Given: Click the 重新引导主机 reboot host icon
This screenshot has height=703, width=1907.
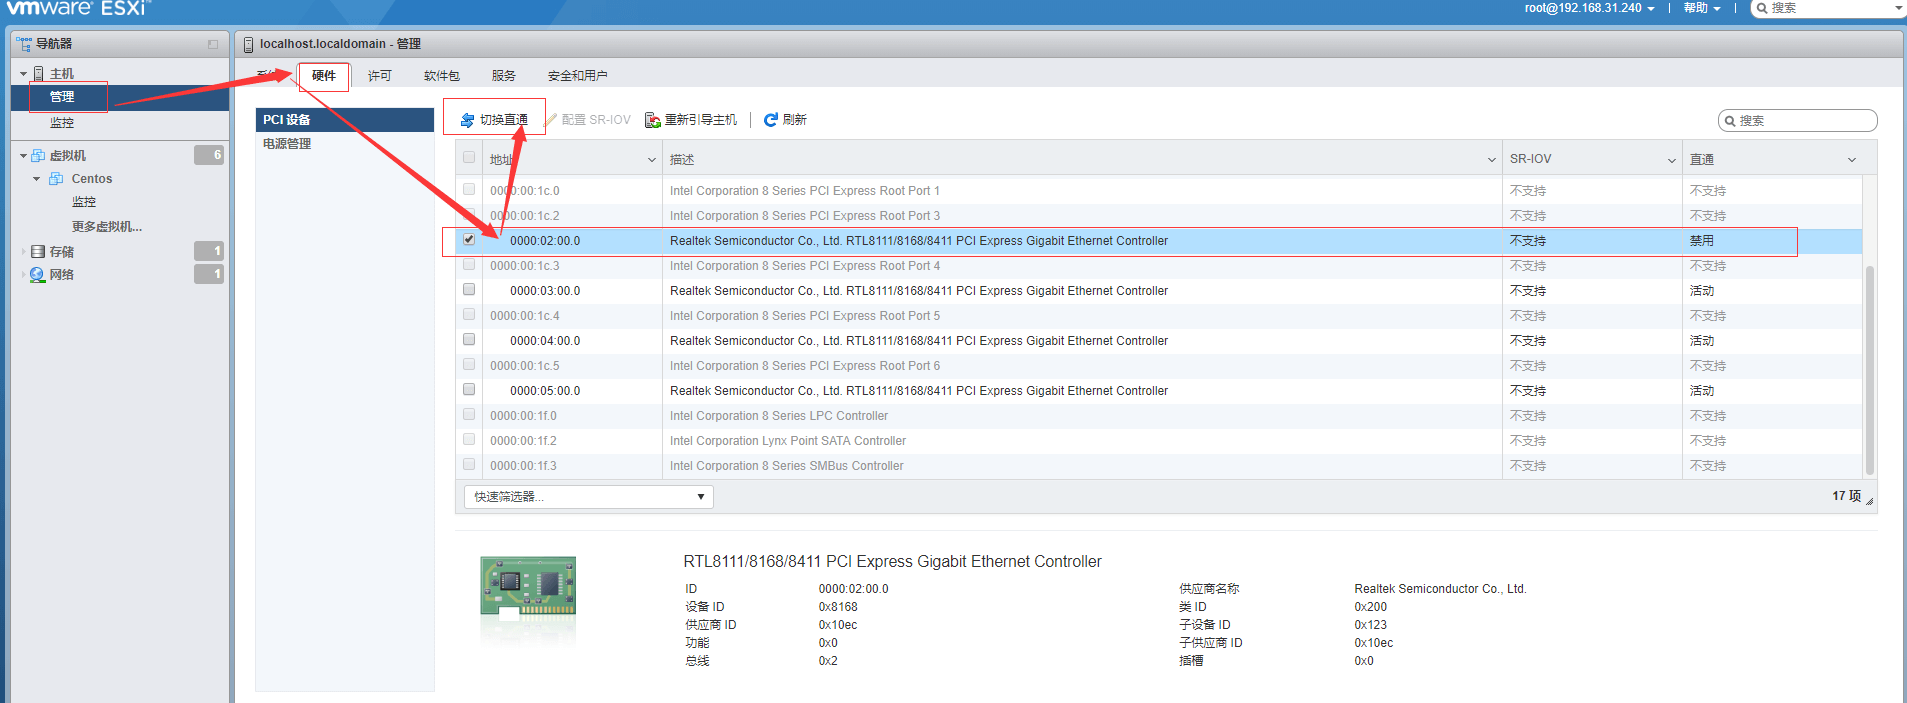Looking at the screenshot, I should point(653,120).
